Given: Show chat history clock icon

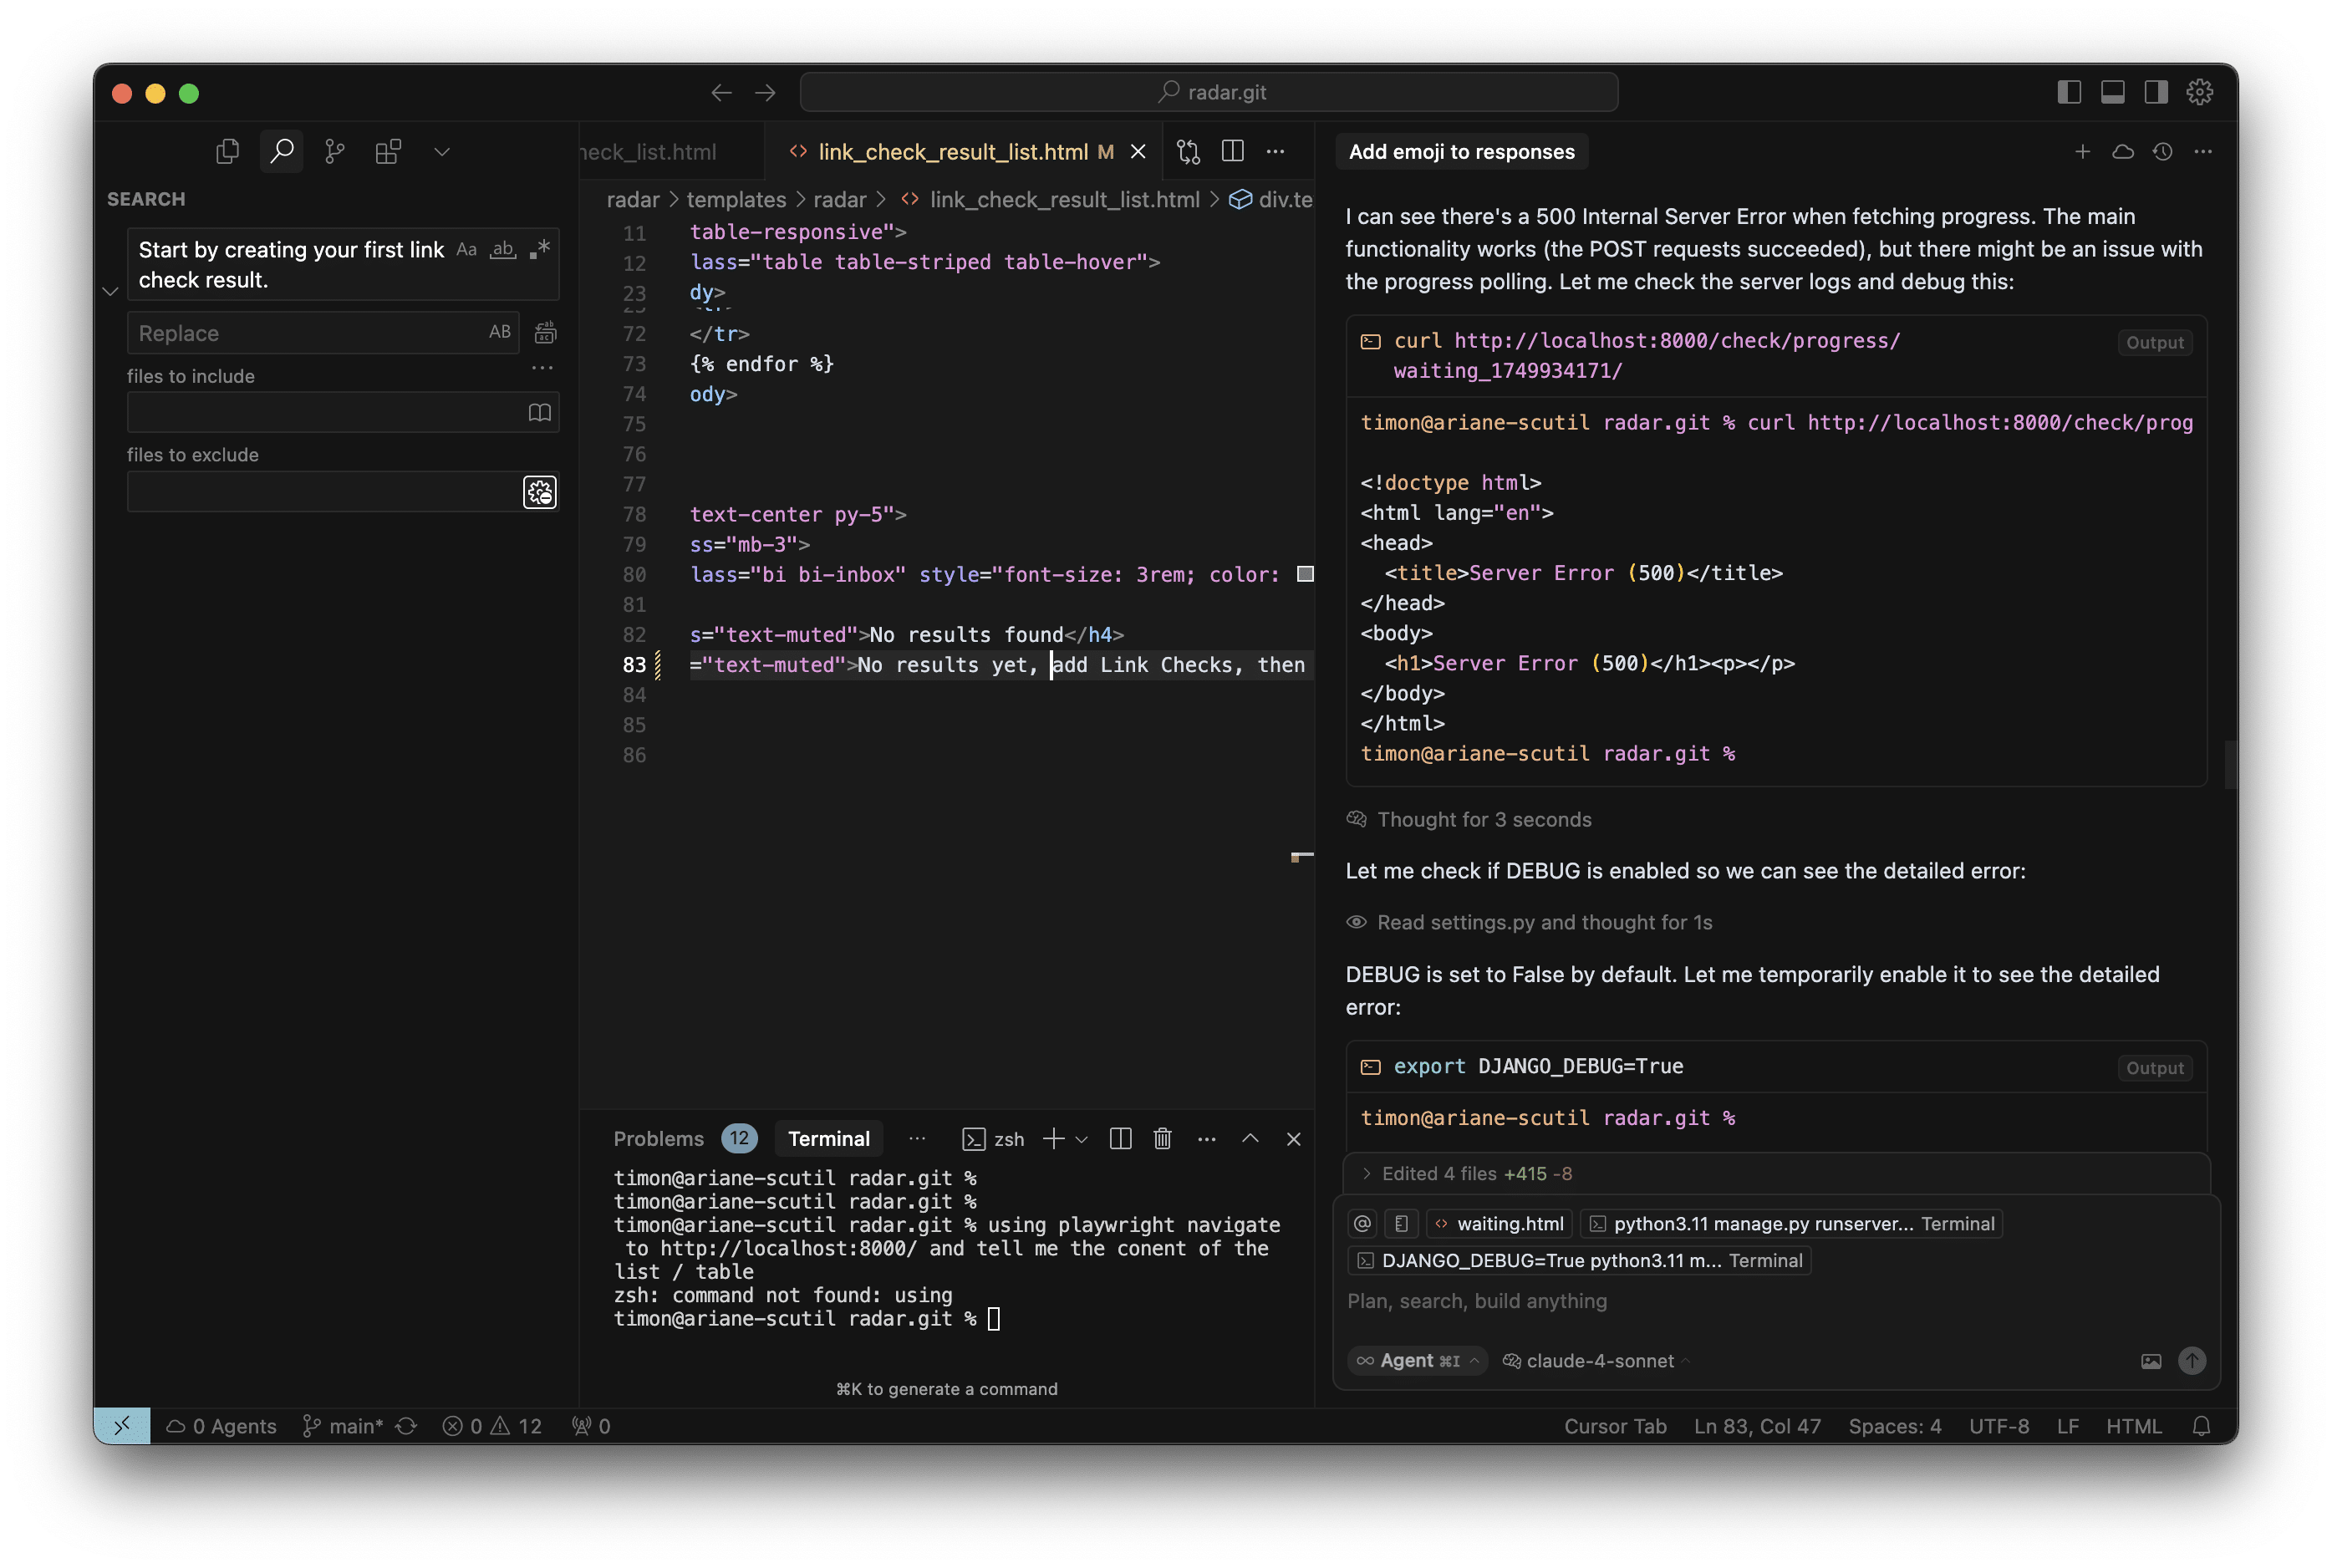Looking at the screenshot, I should click(x=2163, y=152).
